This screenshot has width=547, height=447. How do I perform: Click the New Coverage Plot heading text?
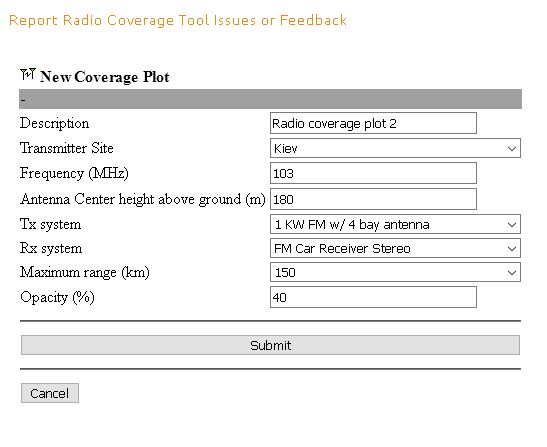click(x=105, y=77)
